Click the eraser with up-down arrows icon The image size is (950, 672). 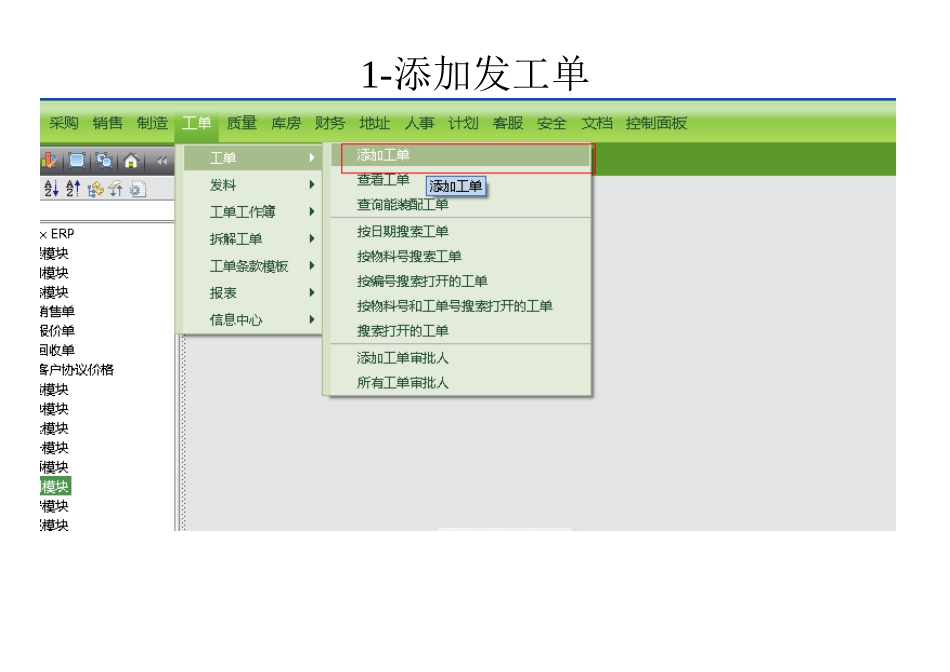pyautogui.click(x=115, y=190)
